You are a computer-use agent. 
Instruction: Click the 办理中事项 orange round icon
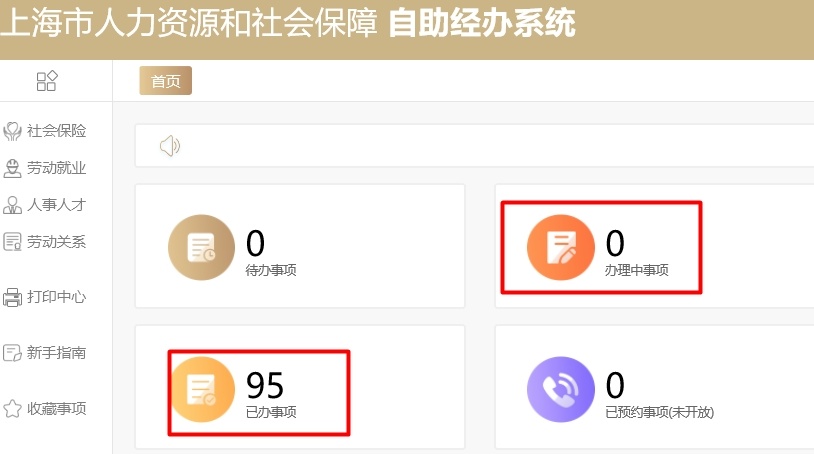[x=561, y=247]
